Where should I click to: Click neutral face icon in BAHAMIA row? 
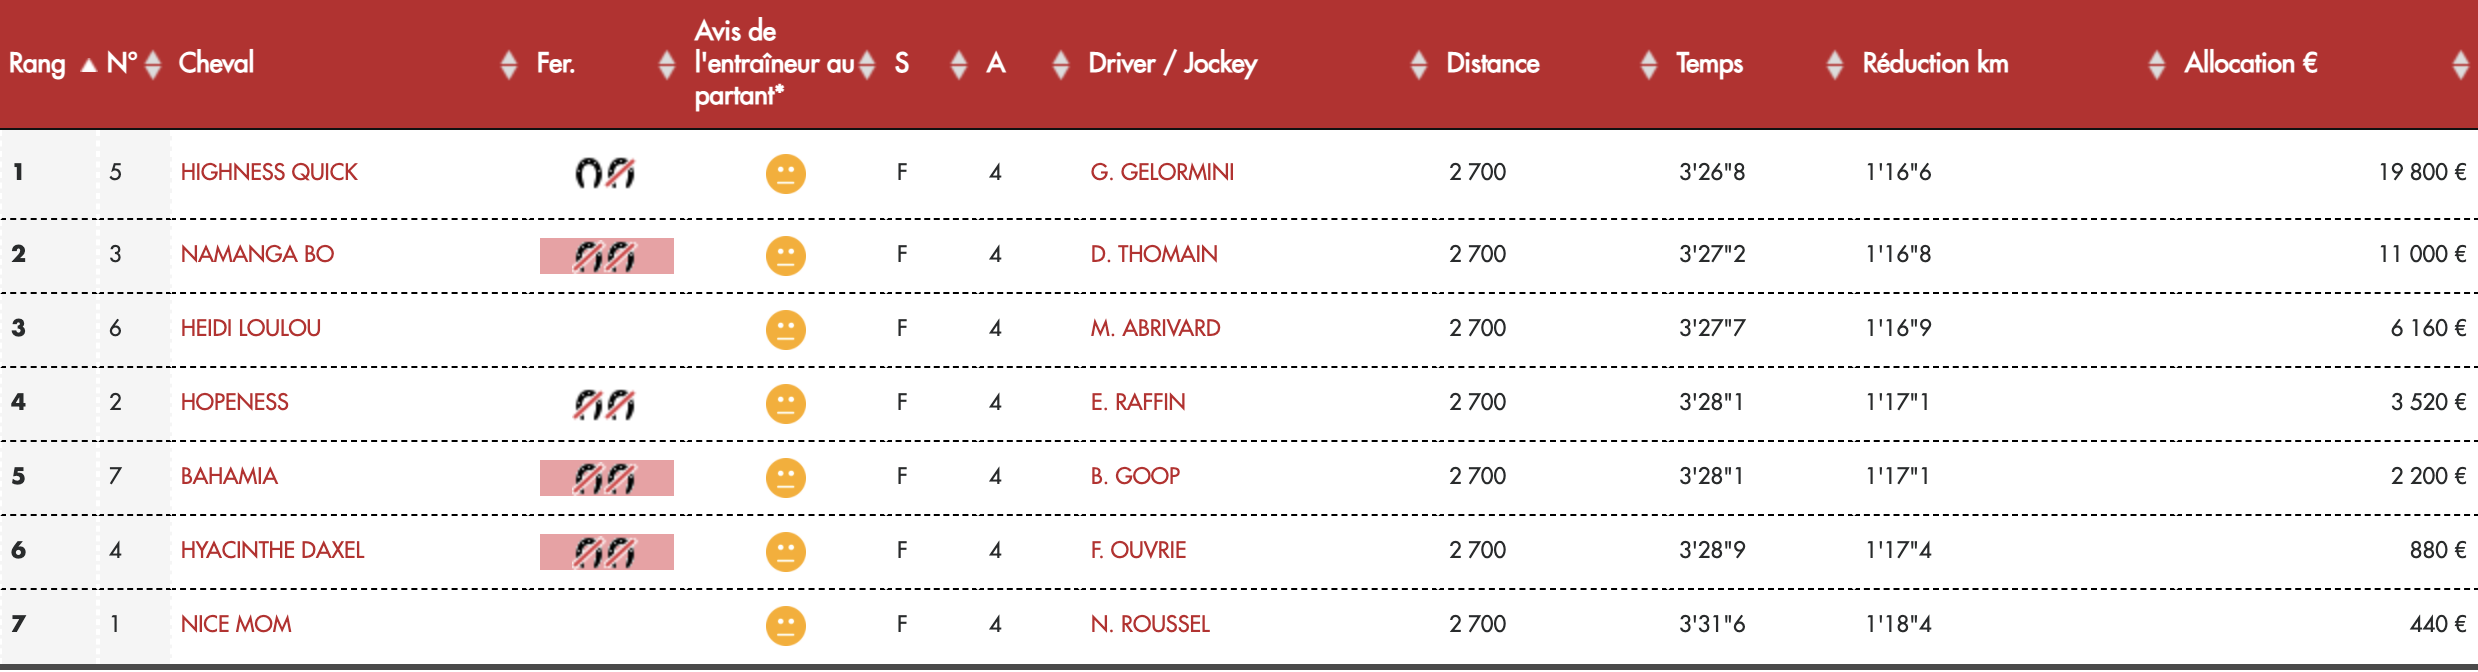[786, 477]
